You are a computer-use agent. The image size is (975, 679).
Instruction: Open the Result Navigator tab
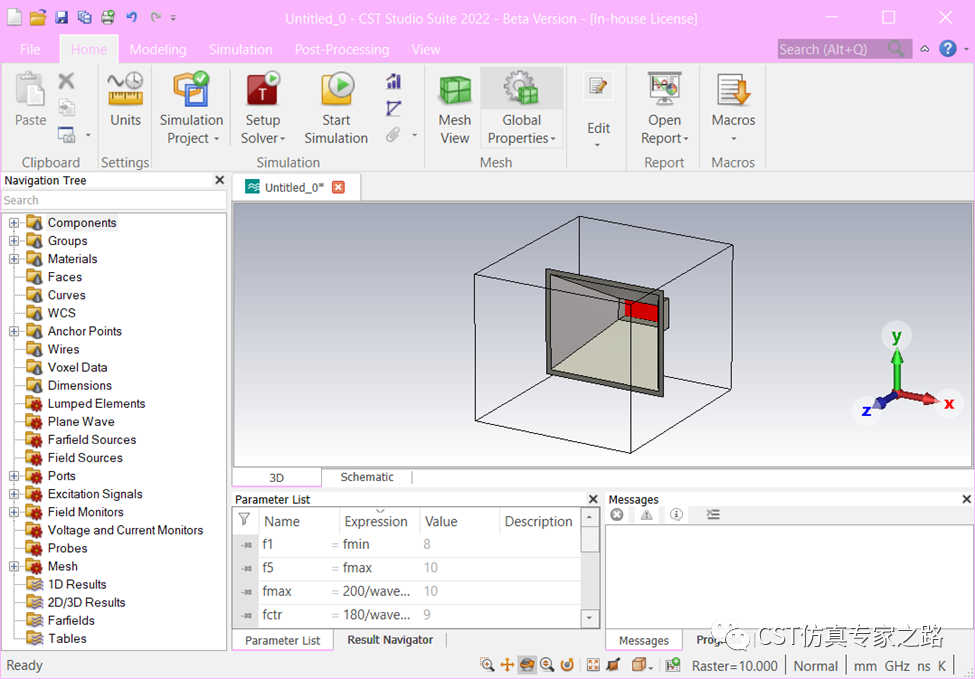(x=390, y=640)
